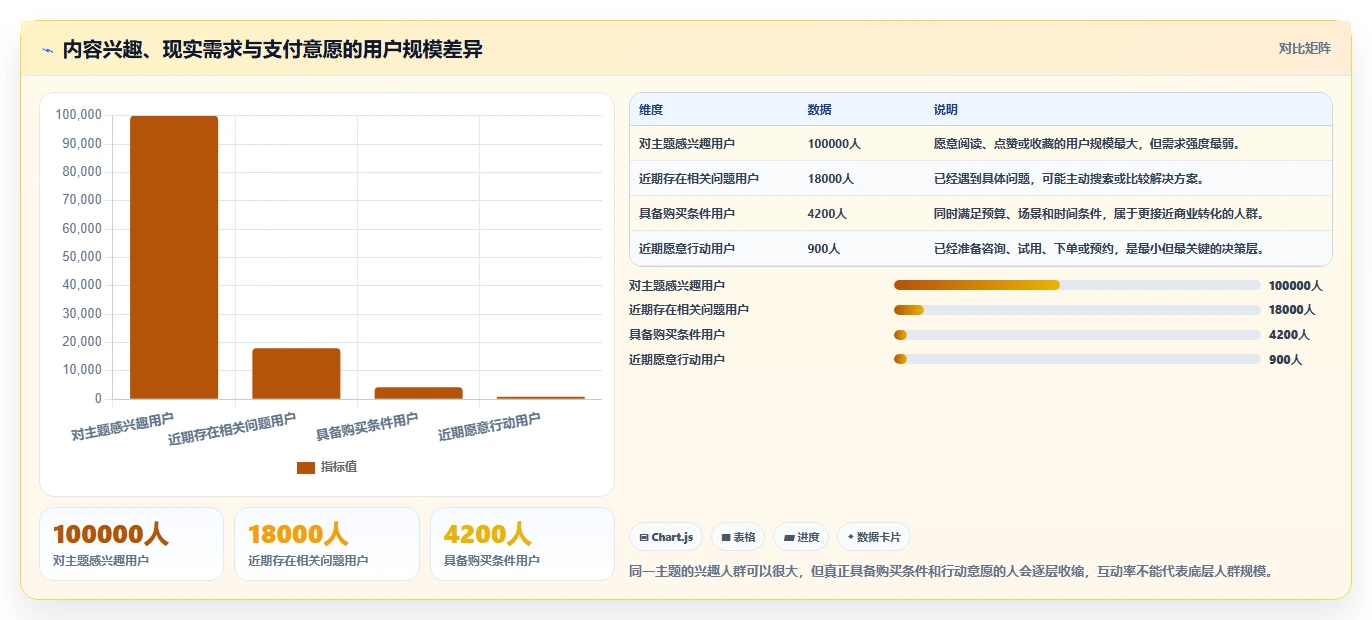Viewport: 1372px width, 620px height.
Task: Select the title 内容兴趣、现实需求与支付意愿的用户规模差异
Action: tap(272, 49)
